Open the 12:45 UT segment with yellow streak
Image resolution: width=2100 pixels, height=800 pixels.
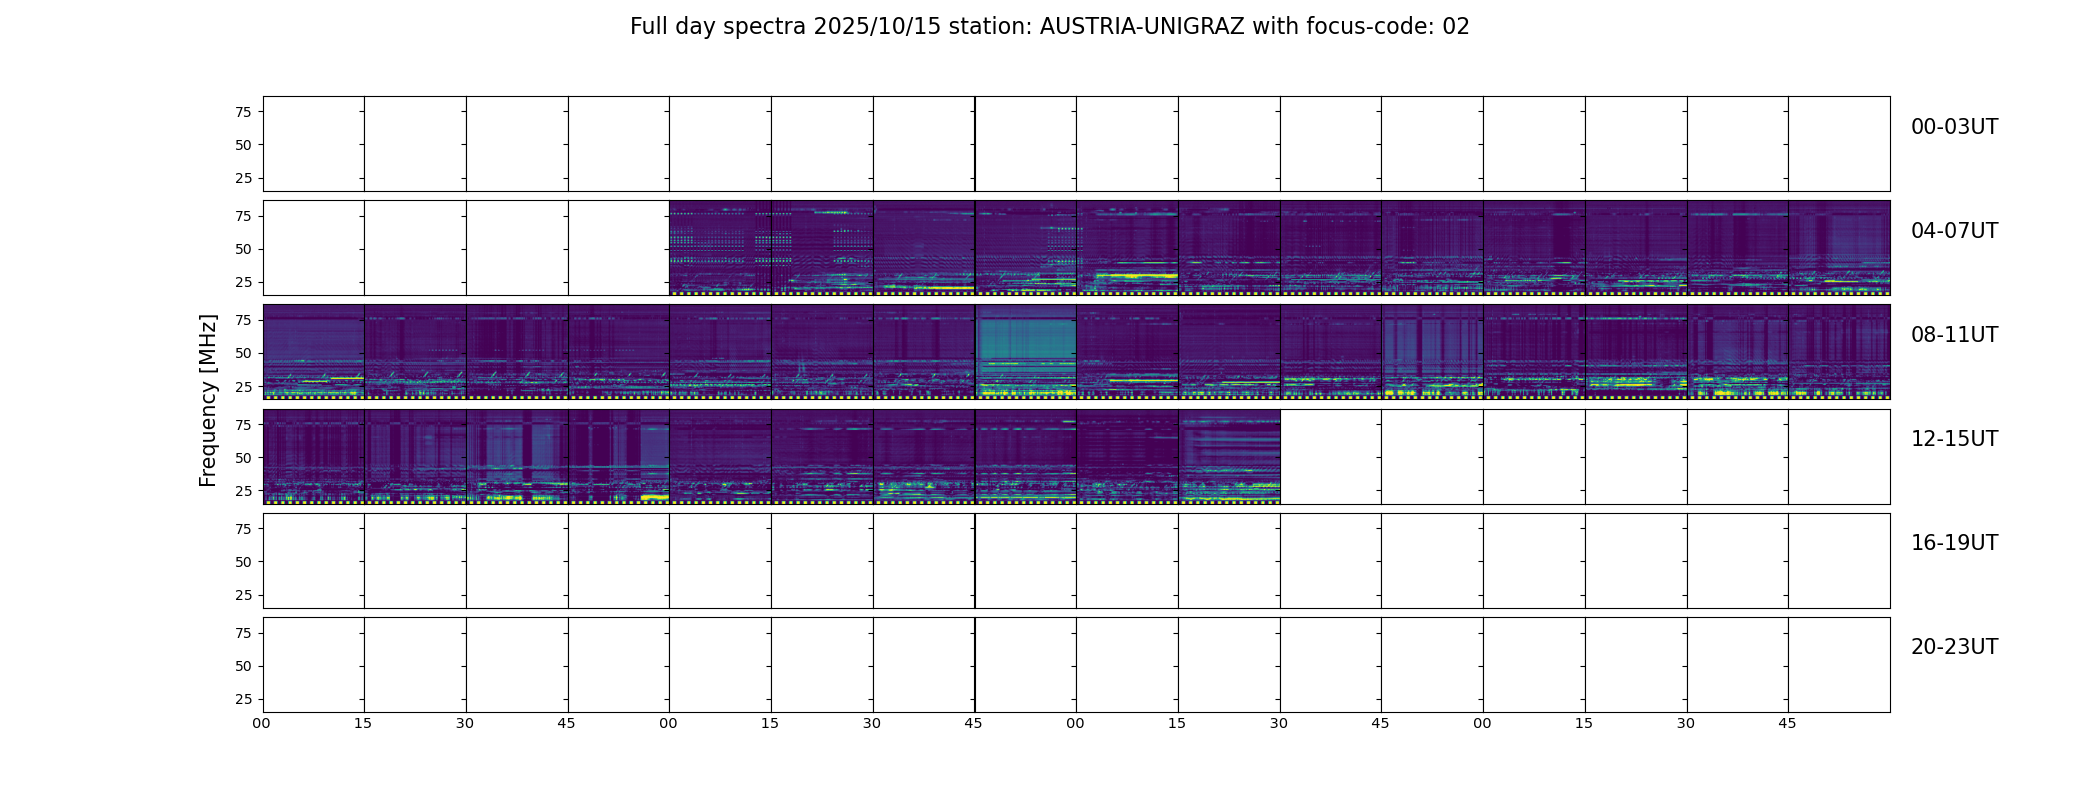[x=619, y=456]
